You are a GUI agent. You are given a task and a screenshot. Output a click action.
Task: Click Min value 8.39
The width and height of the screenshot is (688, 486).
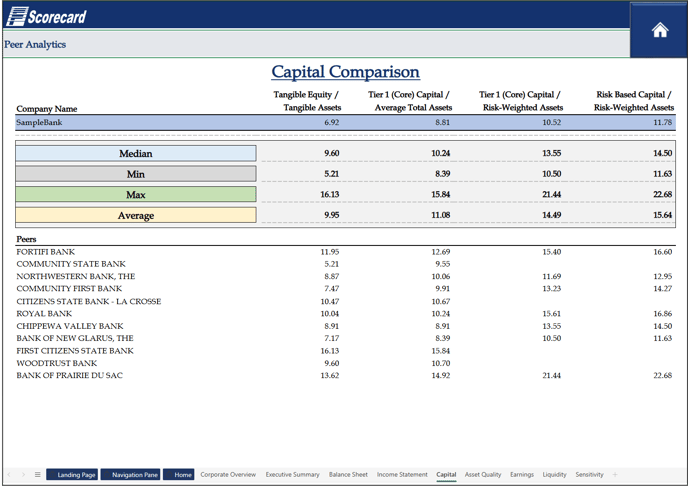click(442, 174)
